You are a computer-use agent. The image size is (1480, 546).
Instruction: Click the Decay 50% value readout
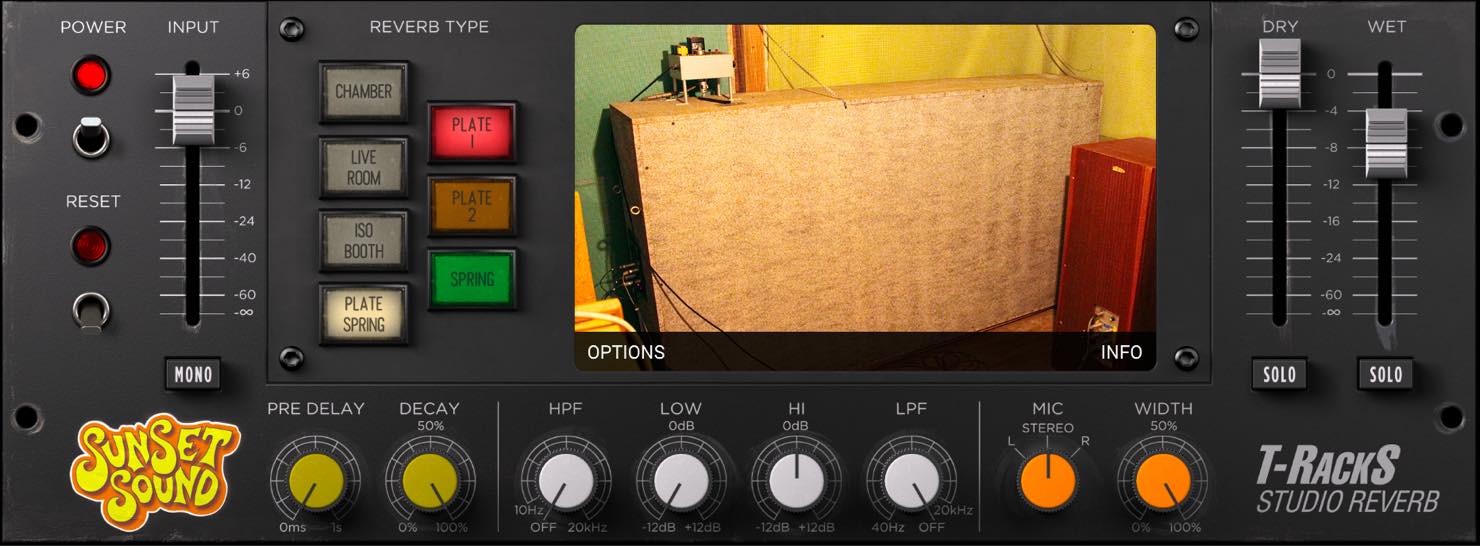429,427
